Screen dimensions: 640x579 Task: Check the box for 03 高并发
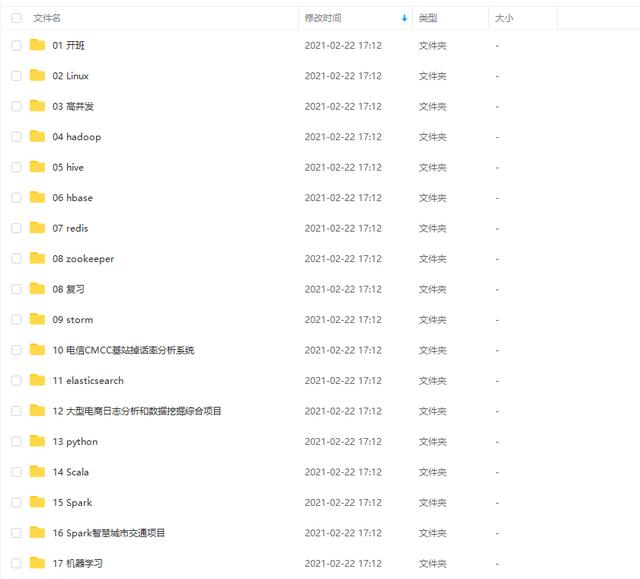[16, 106]
